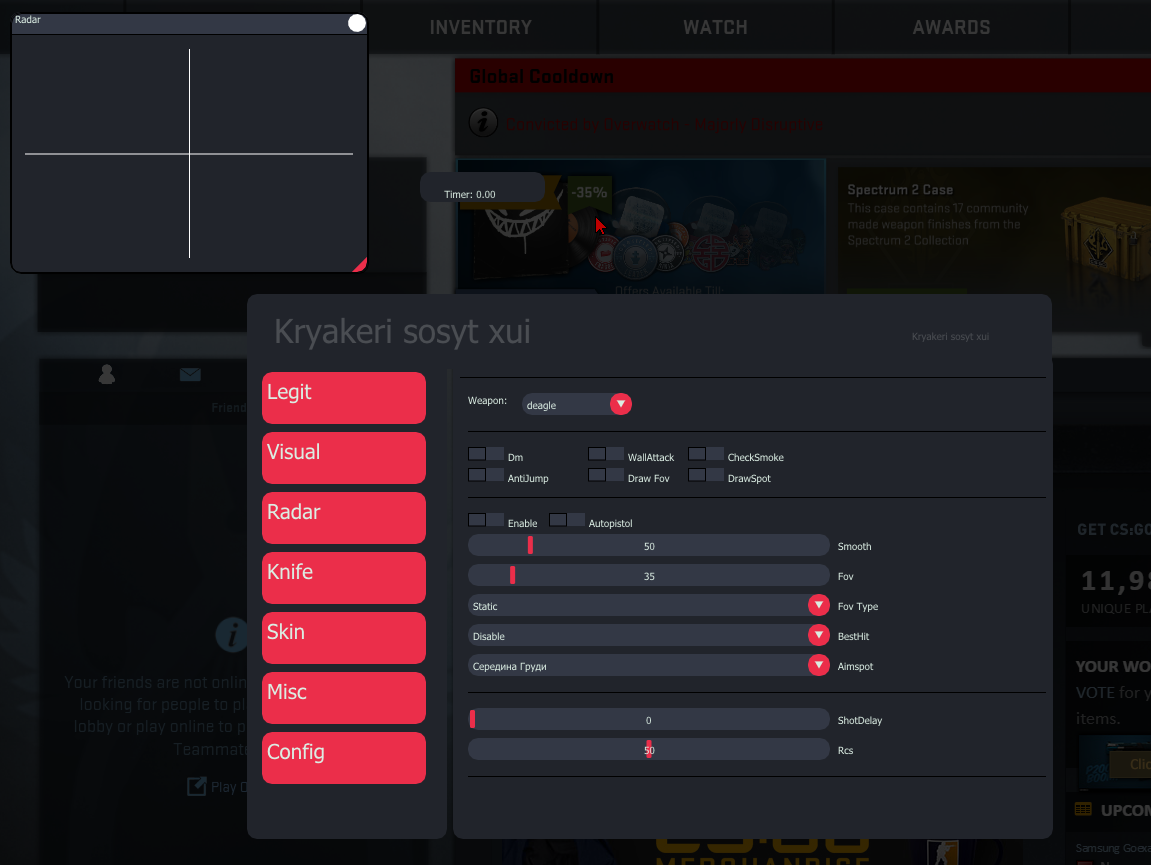The image size is (1151, 865).
Task: Open the BestHit dropdown set to Disable
Action: [818, 636]
